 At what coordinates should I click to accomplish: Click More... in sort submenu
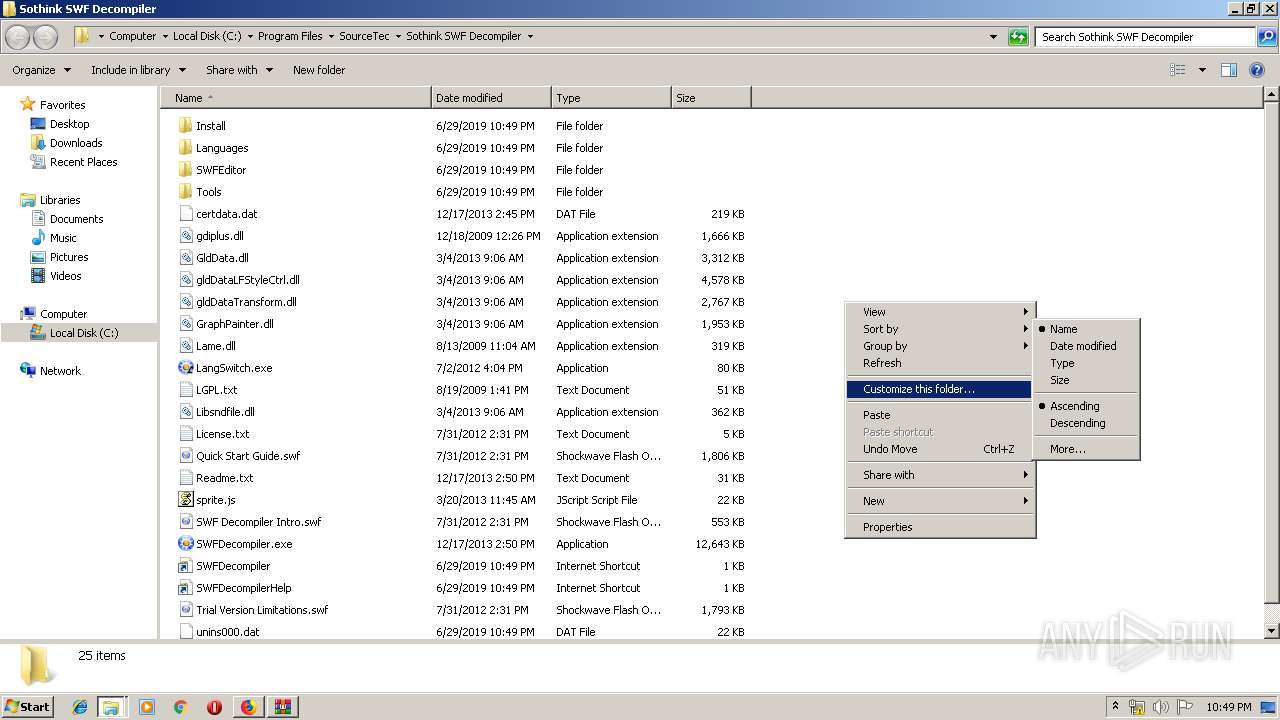(1086, 449)
